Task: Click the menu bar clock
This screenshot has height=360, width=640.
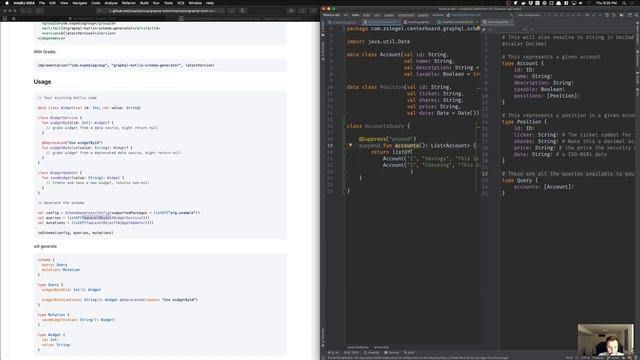Action: (x=606, y=3)
